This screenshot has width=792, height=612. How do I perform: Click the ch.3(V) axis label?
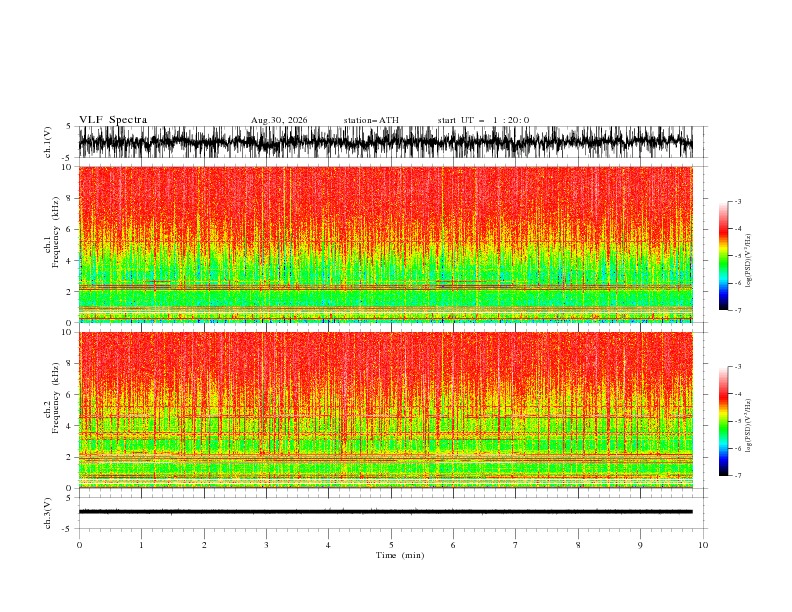(47, 513)
